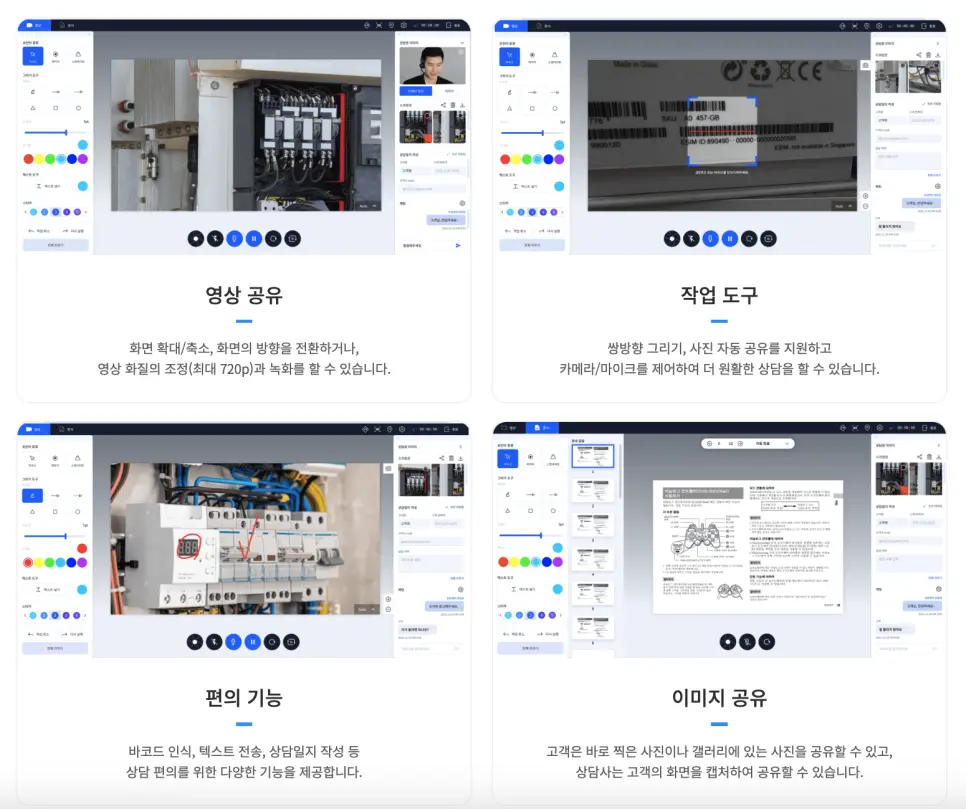Screen dimensions: 966x809
Task: Download the shared photo via the download icon
Action: [x=463, y=105]
